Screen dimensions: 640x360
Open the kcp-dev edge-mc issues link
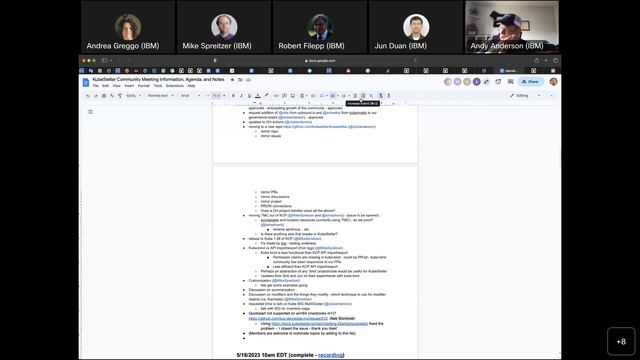coord(288,318)
